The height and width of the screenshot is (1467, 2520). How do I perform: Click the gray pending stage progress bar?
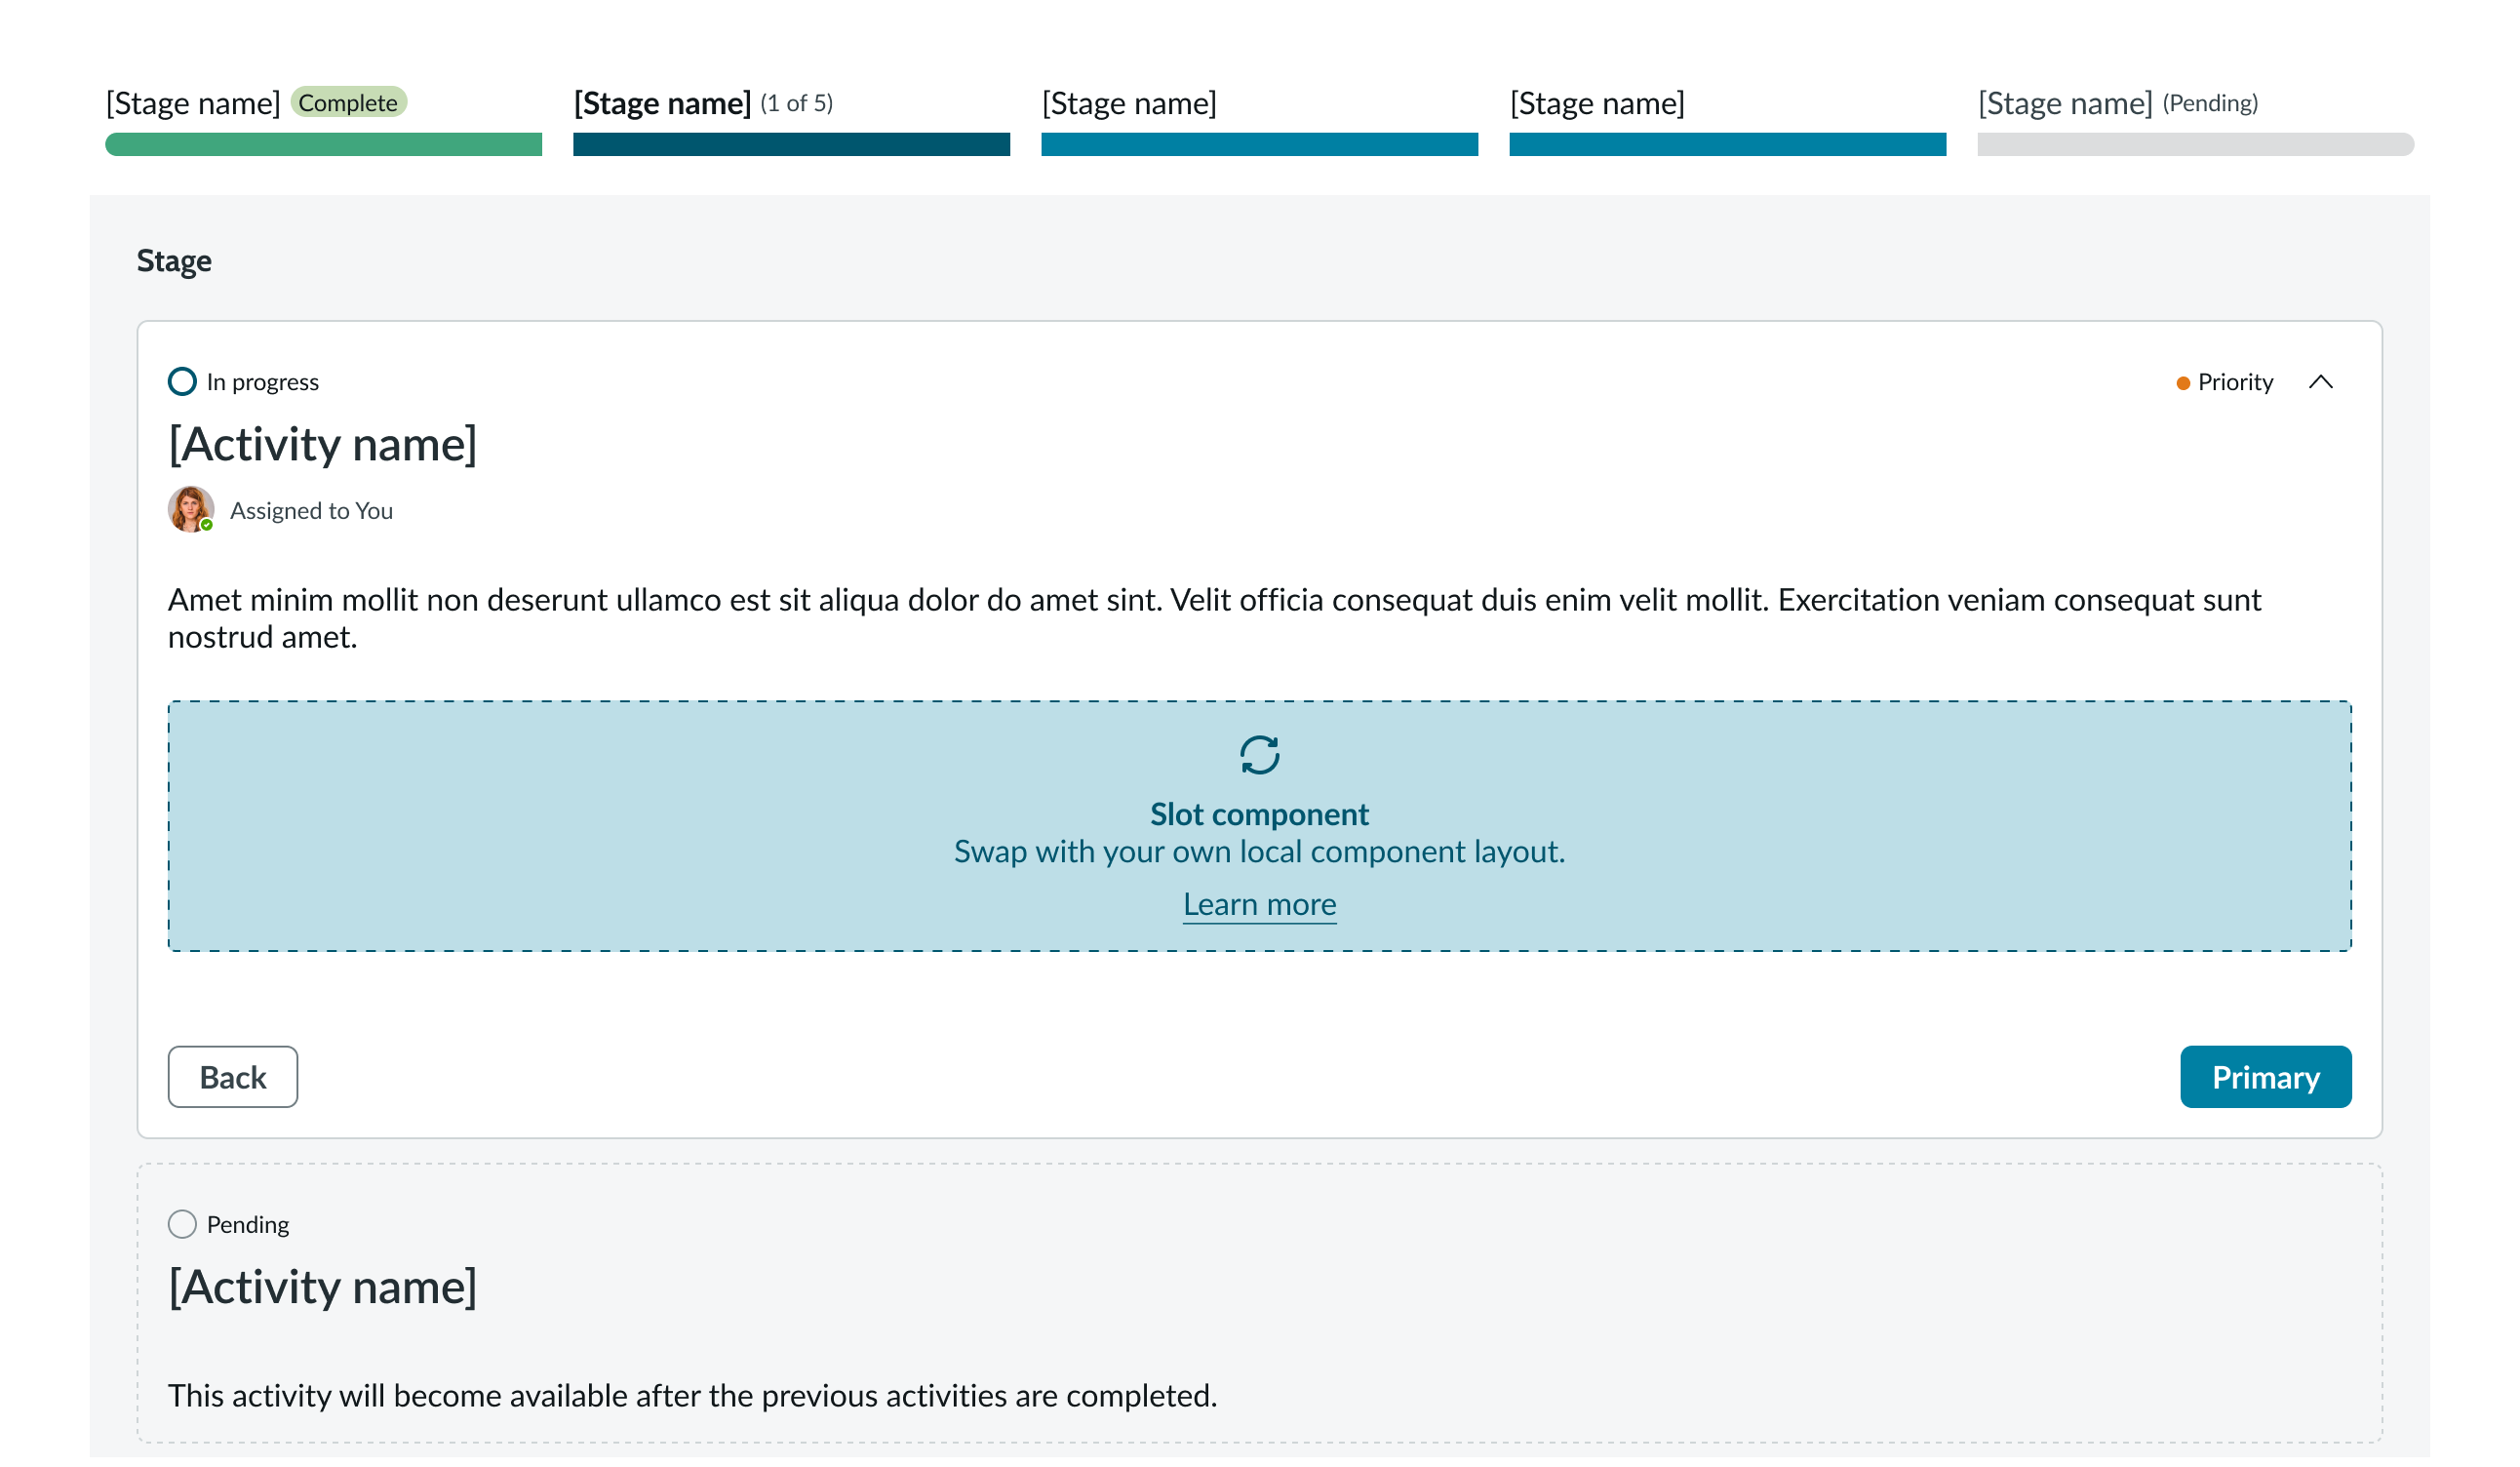click(2194, 145)
